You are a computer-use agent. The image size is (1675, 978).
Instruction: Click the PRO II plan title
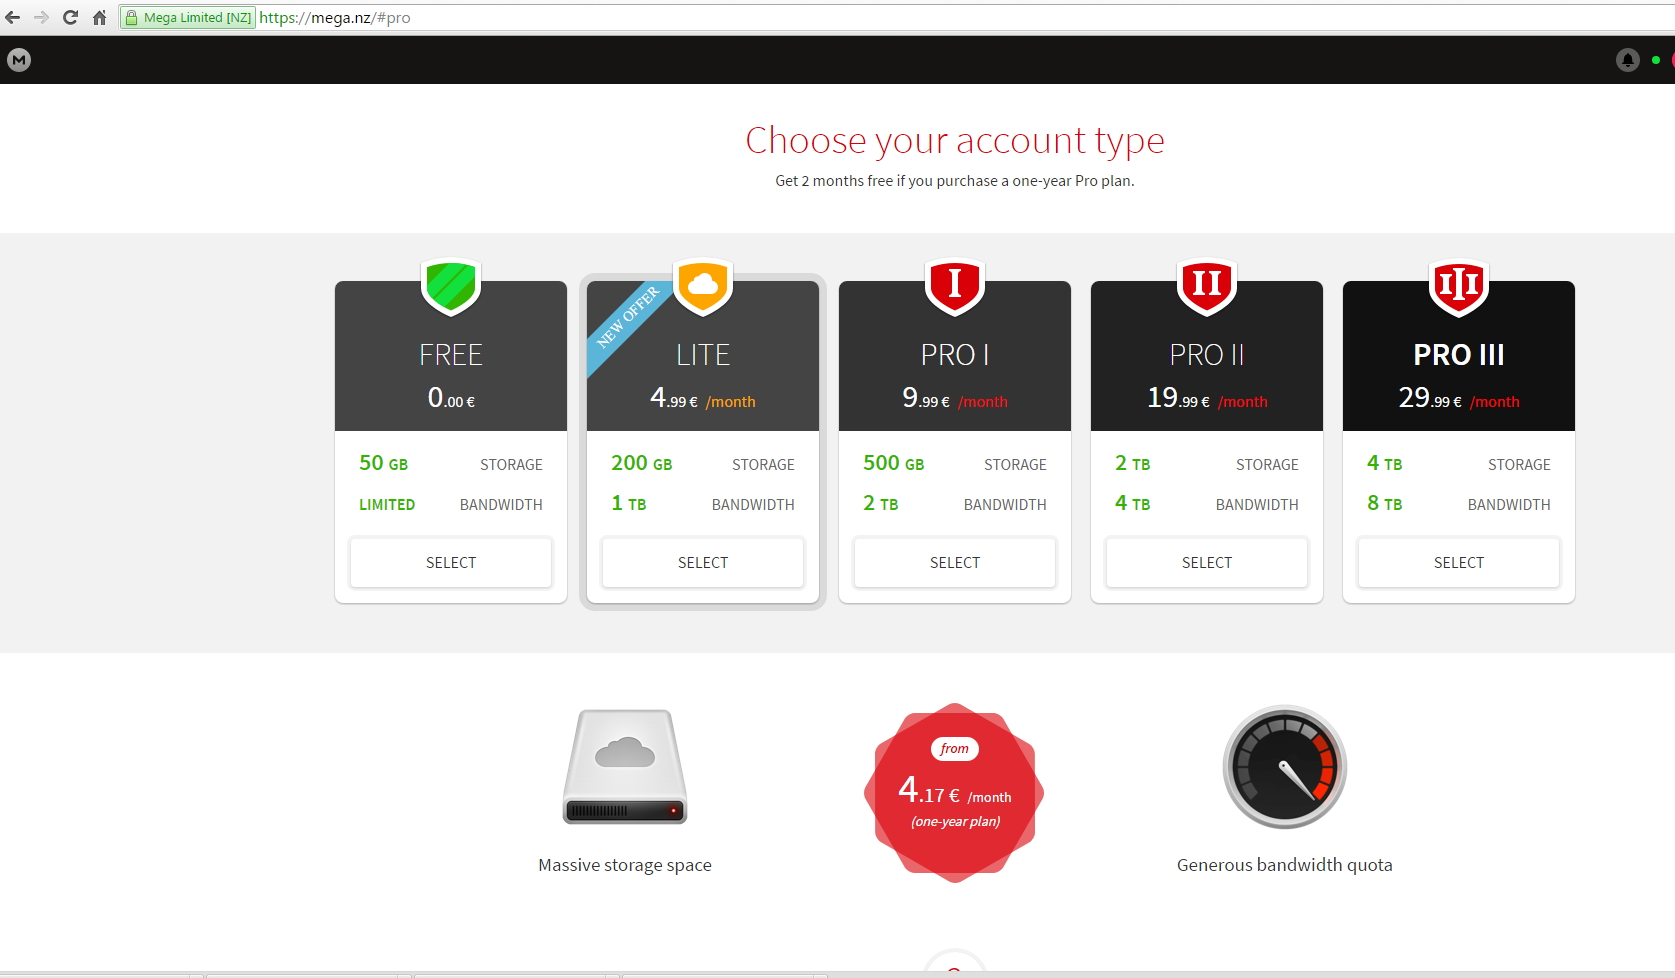[1207, 355]
